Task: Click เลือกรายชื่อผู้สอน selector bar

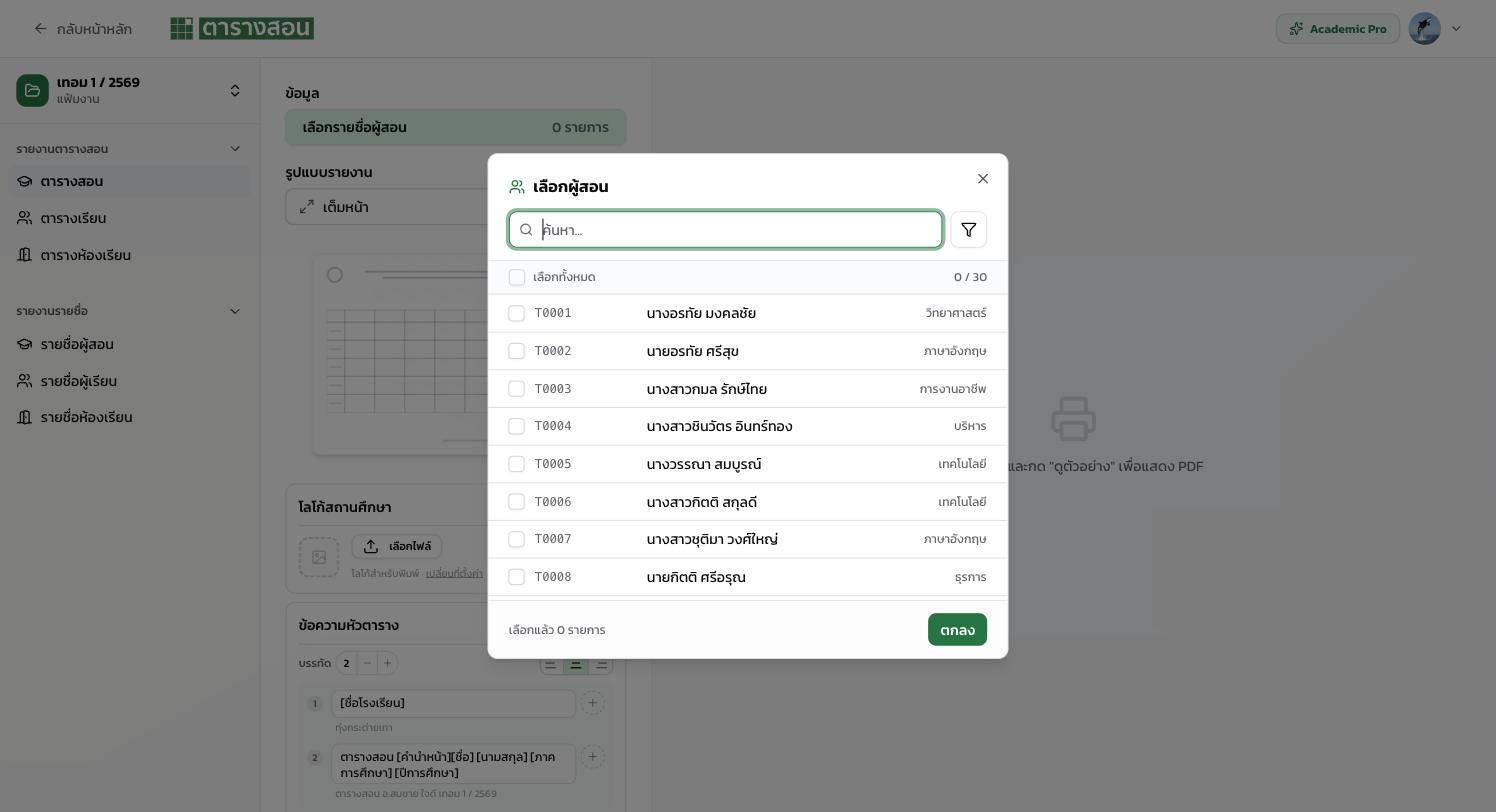Action: pyautogui.click(x=456, y=127)
